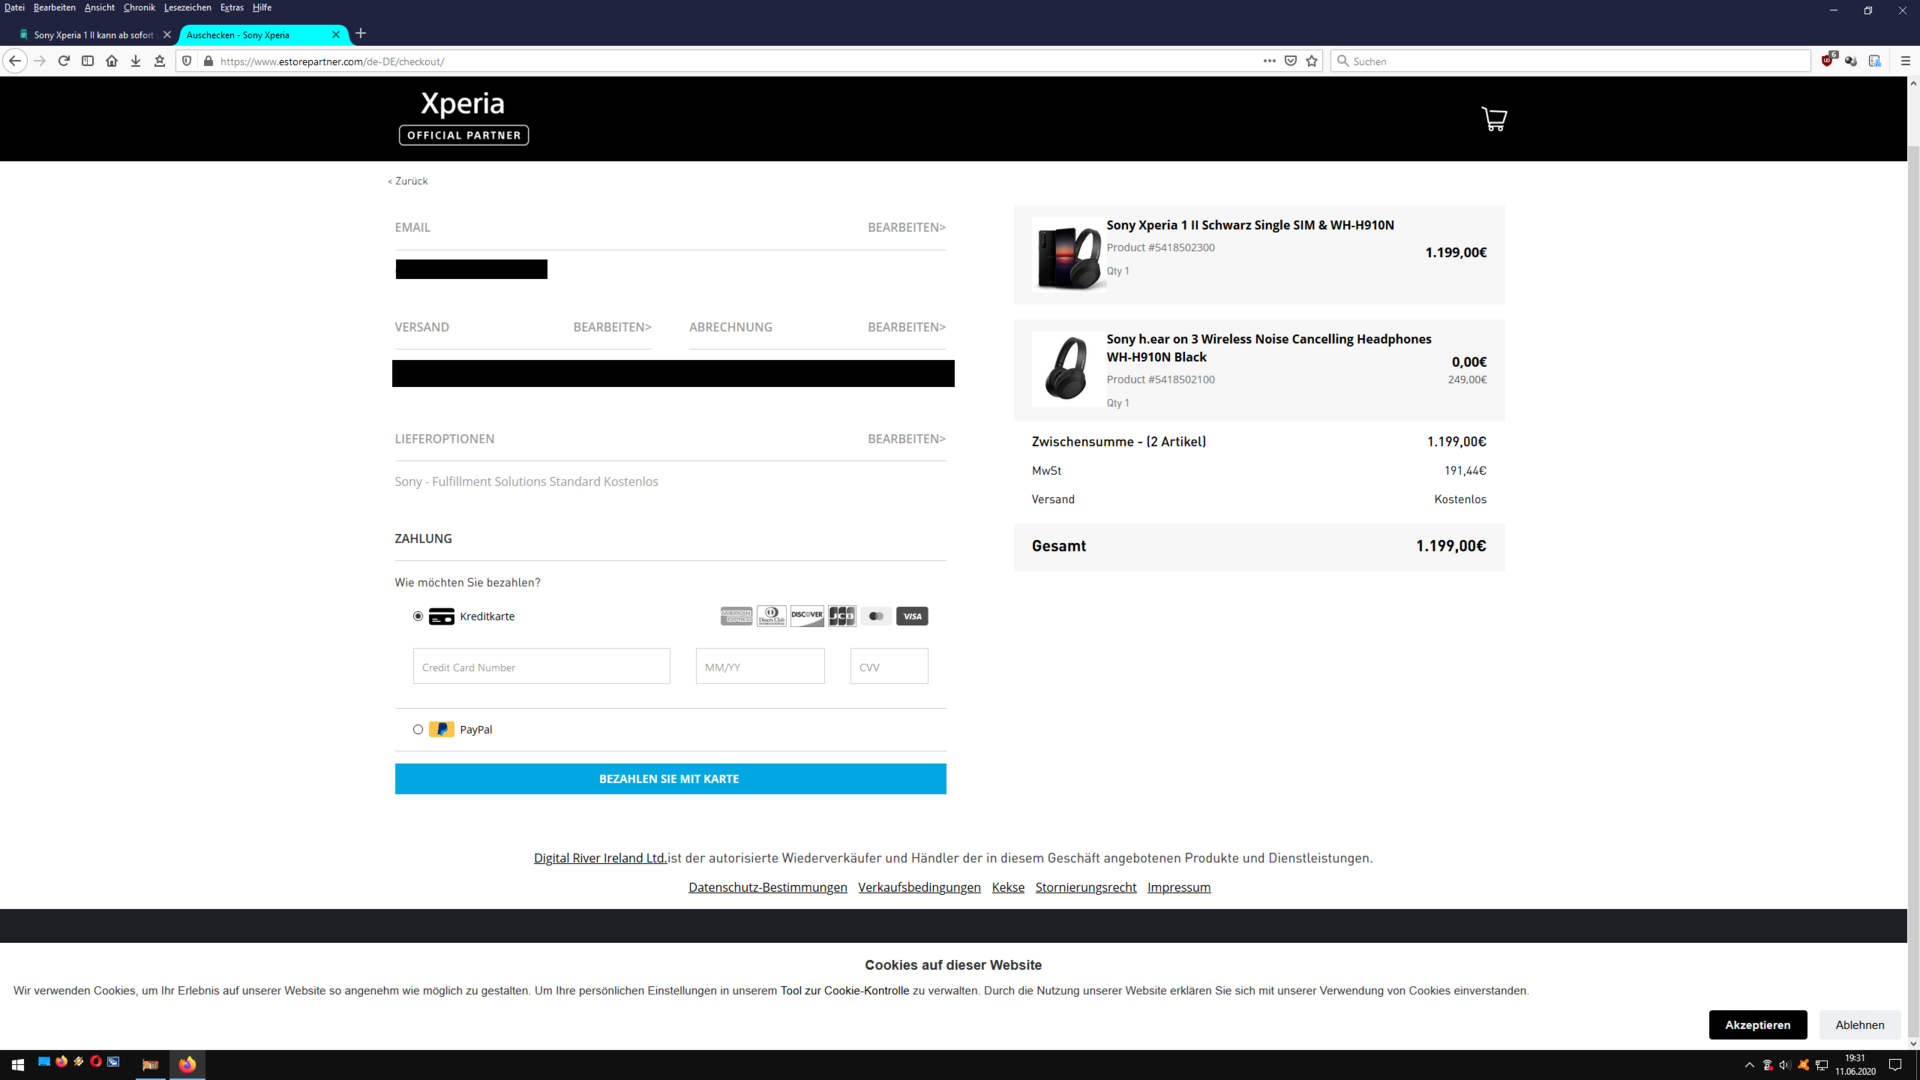Toggle the browser sidebar icon
Viewport: 1920px width, 1080px height.
point(88,61)
